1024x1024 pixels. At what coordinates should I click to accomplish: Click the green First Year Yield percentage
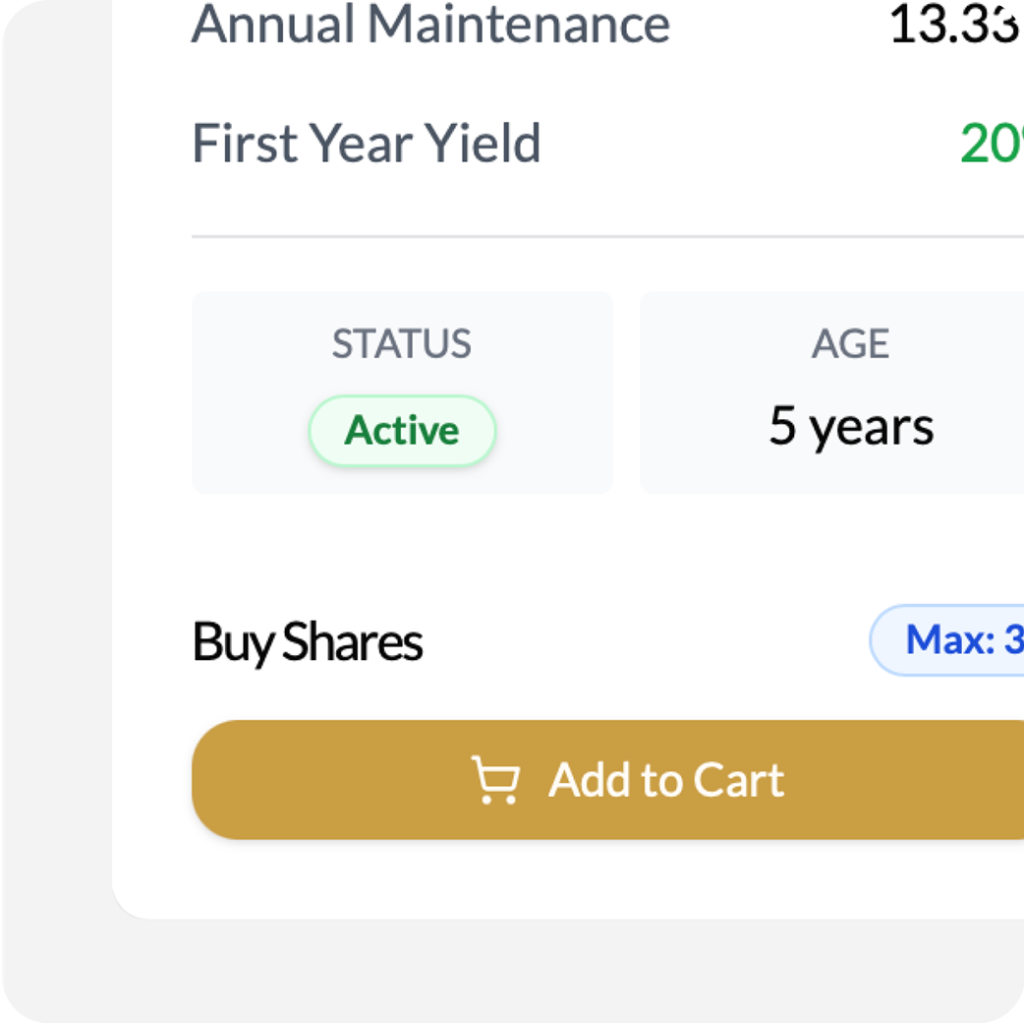pos(990,144)
